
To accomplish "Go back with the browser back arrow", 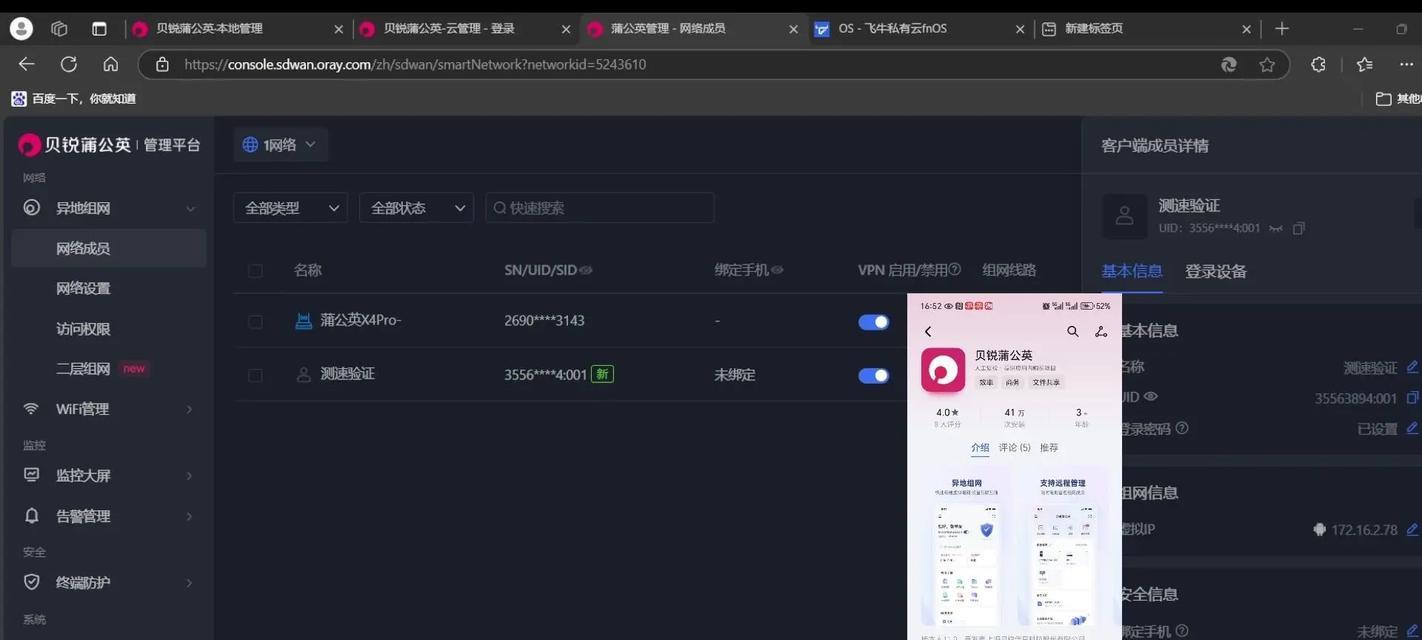I will click(27, 64).
